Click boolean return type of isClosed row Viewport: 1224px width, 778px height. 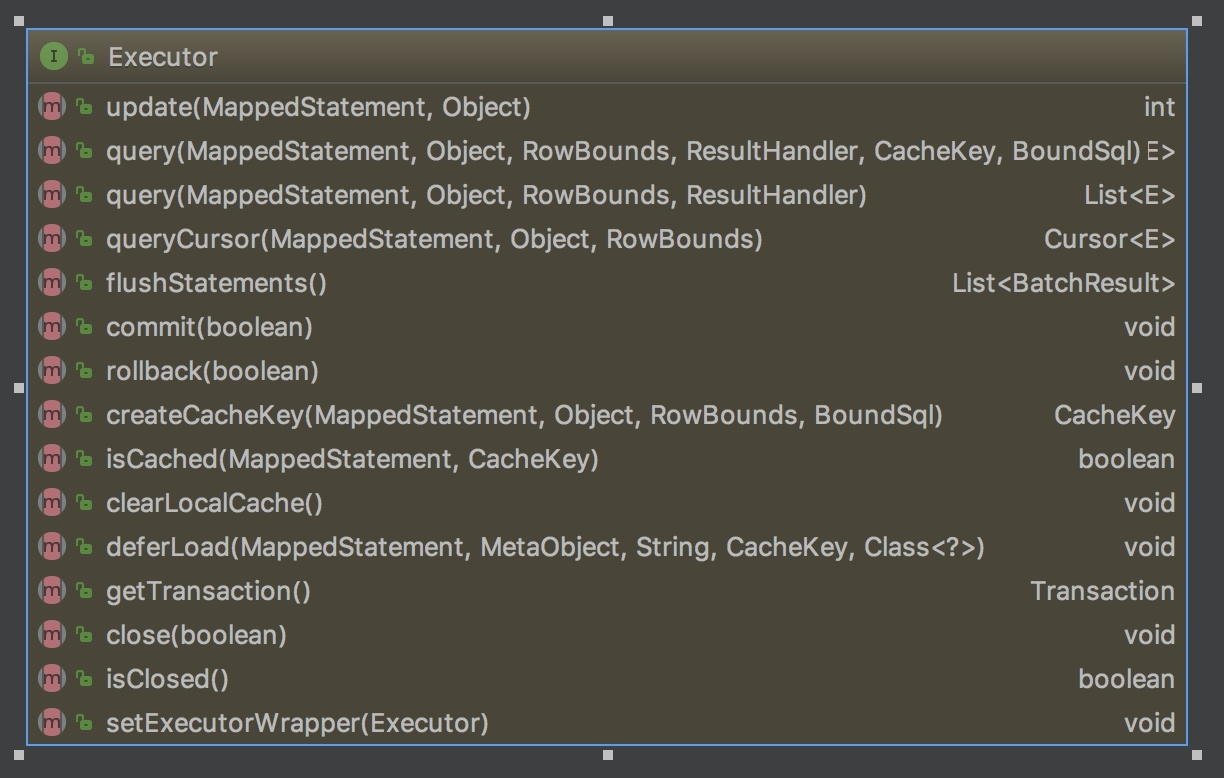click(x=1127, y=679)
